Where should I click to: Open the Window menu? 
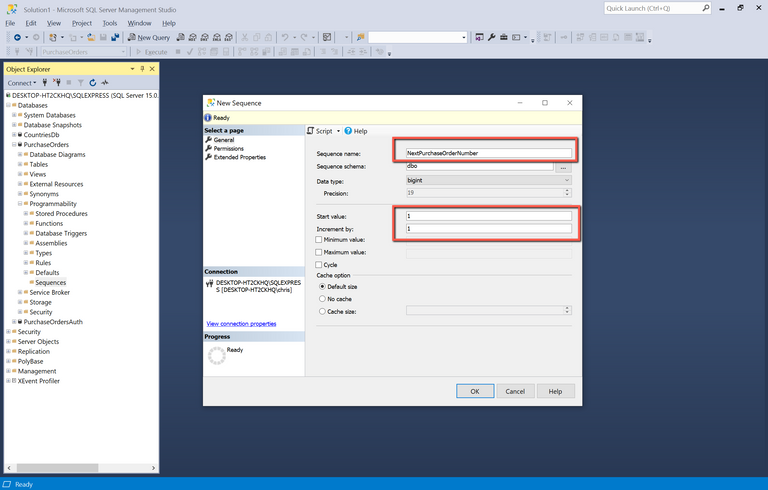[139, 23]
